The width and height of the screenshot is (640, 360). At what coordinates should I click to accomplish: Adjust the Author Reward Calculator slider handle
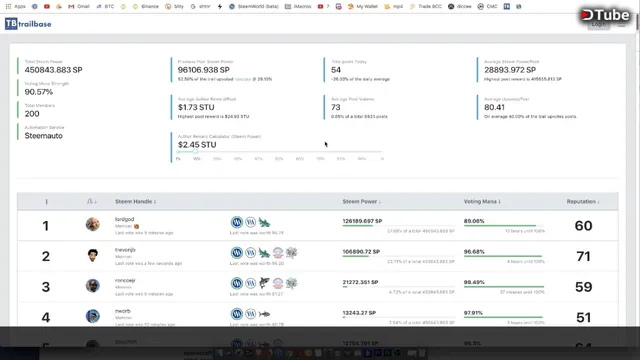coord(195,151)
